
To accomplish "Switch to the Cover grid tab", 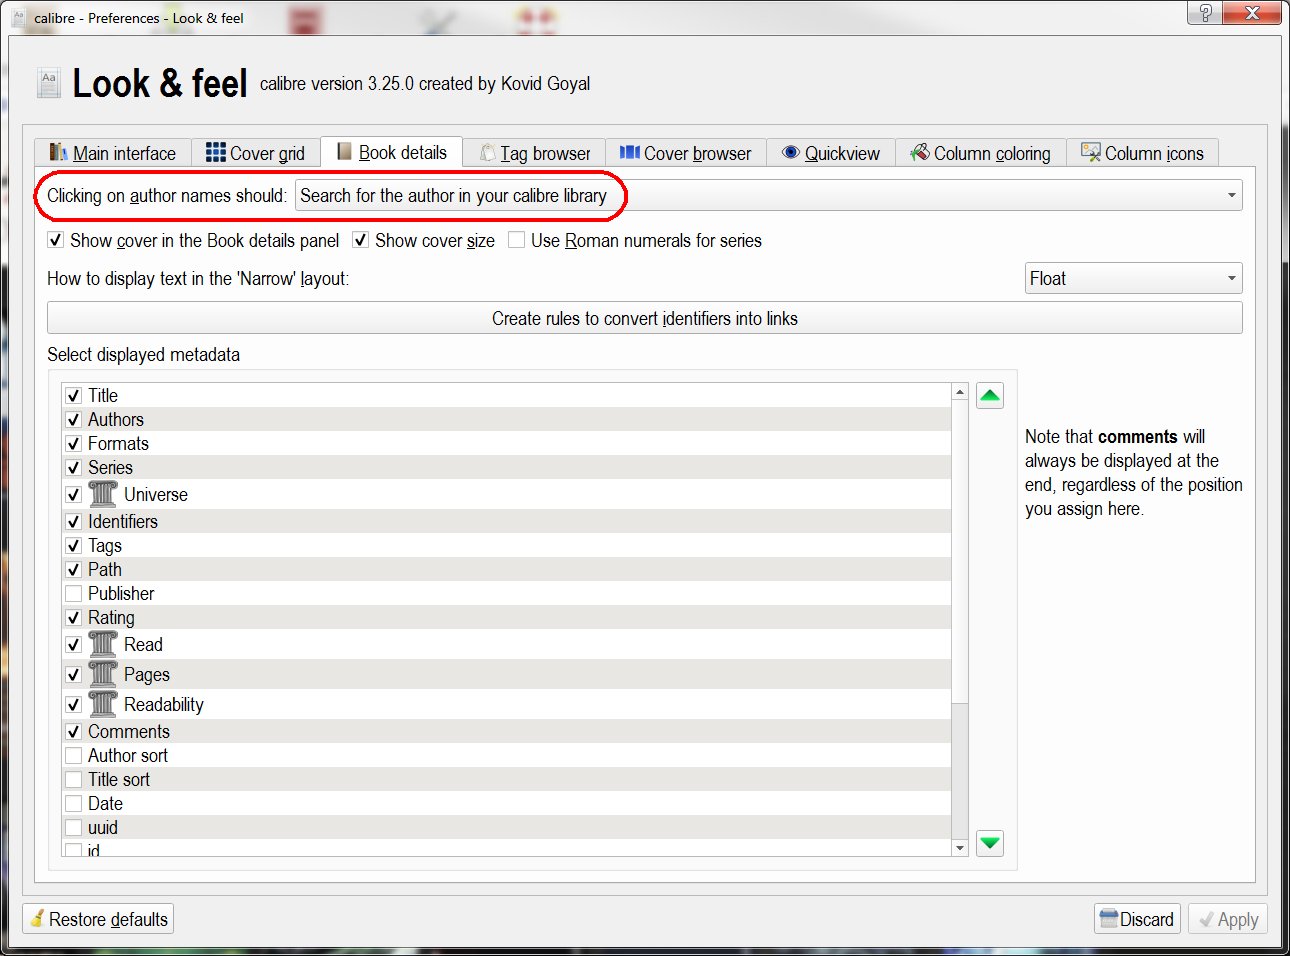I will pos(256,153).
